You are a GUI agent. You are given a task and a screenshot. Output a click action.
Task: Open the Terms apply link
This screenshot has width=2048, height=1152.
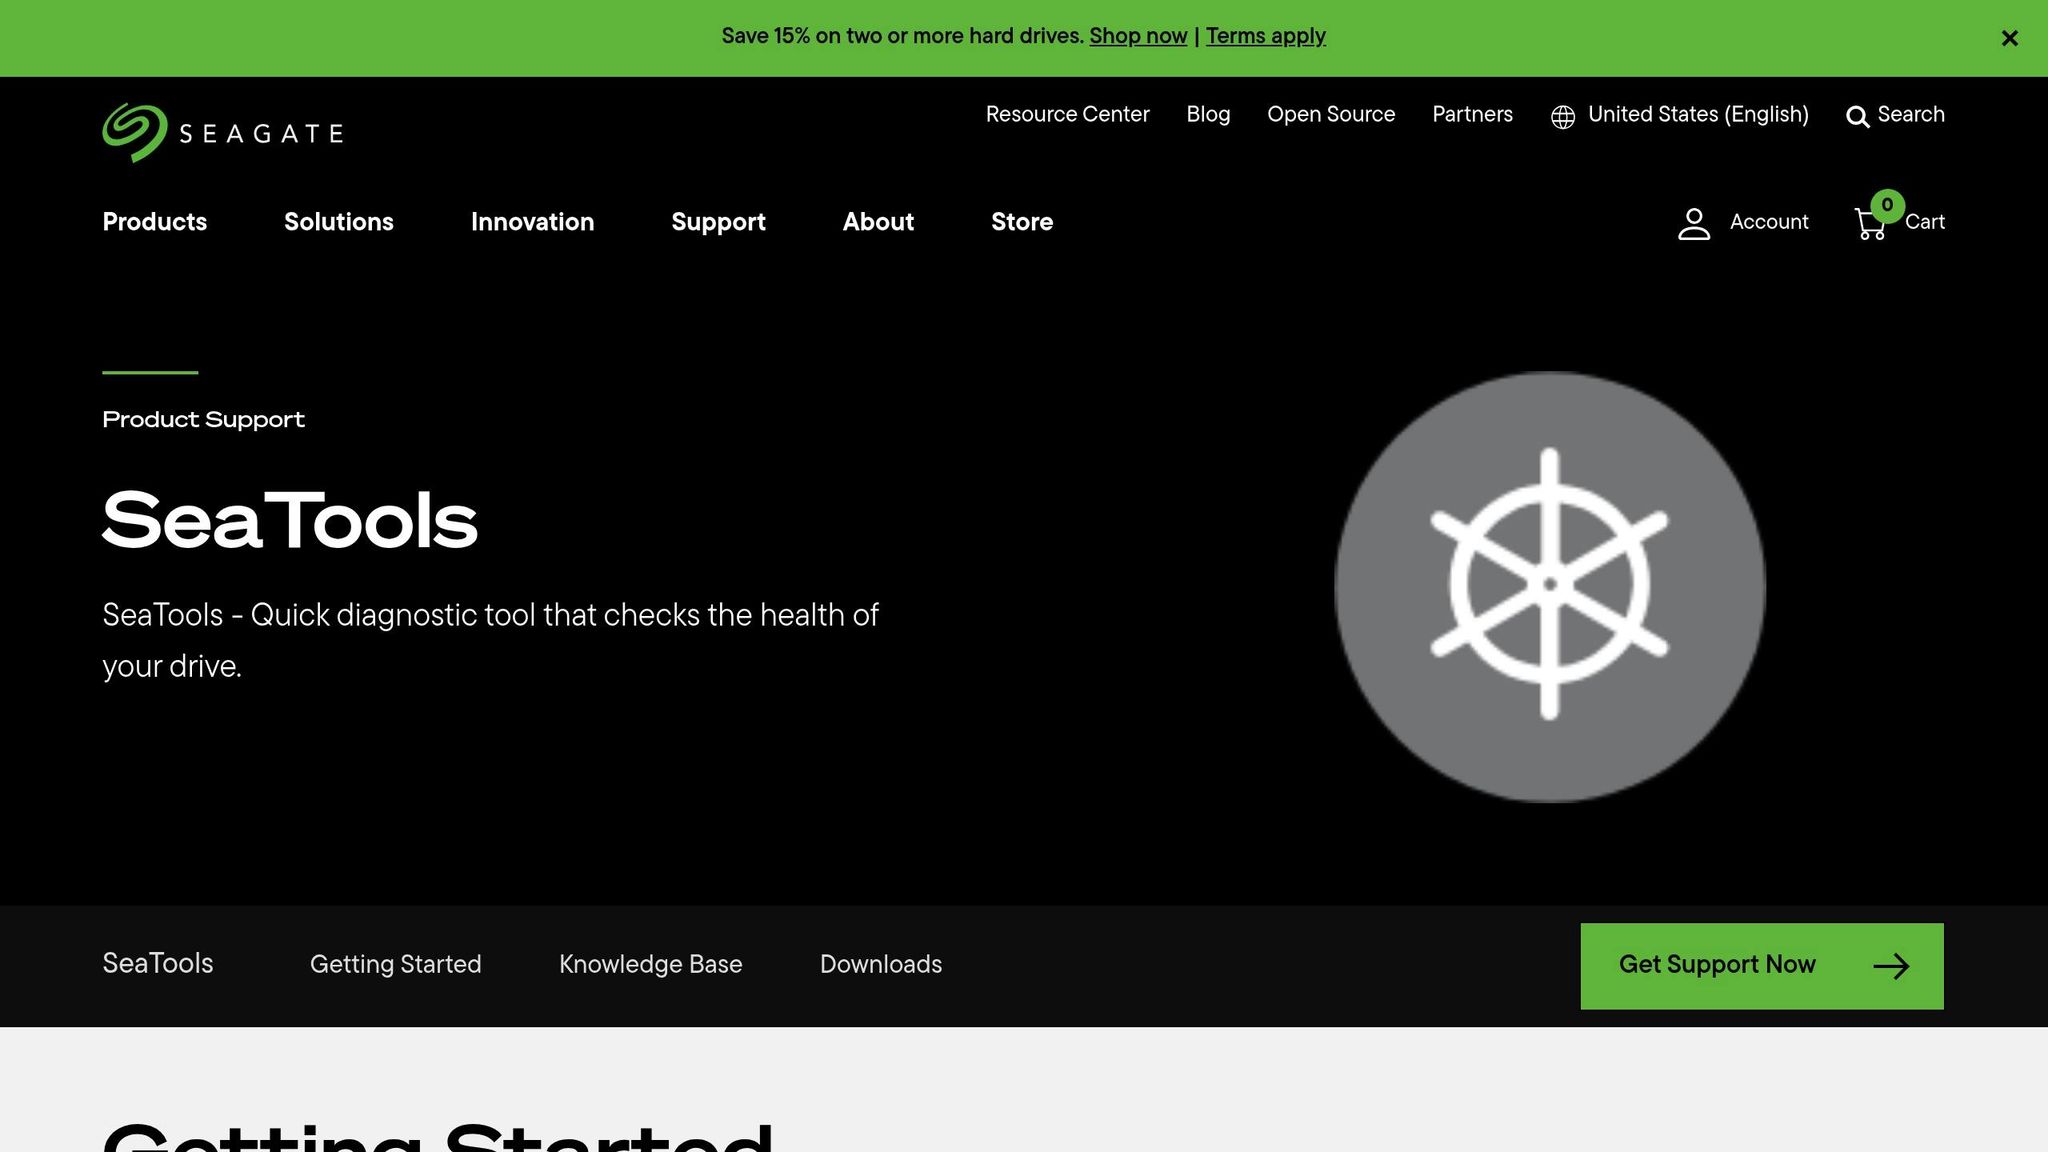click(1265, 36)
